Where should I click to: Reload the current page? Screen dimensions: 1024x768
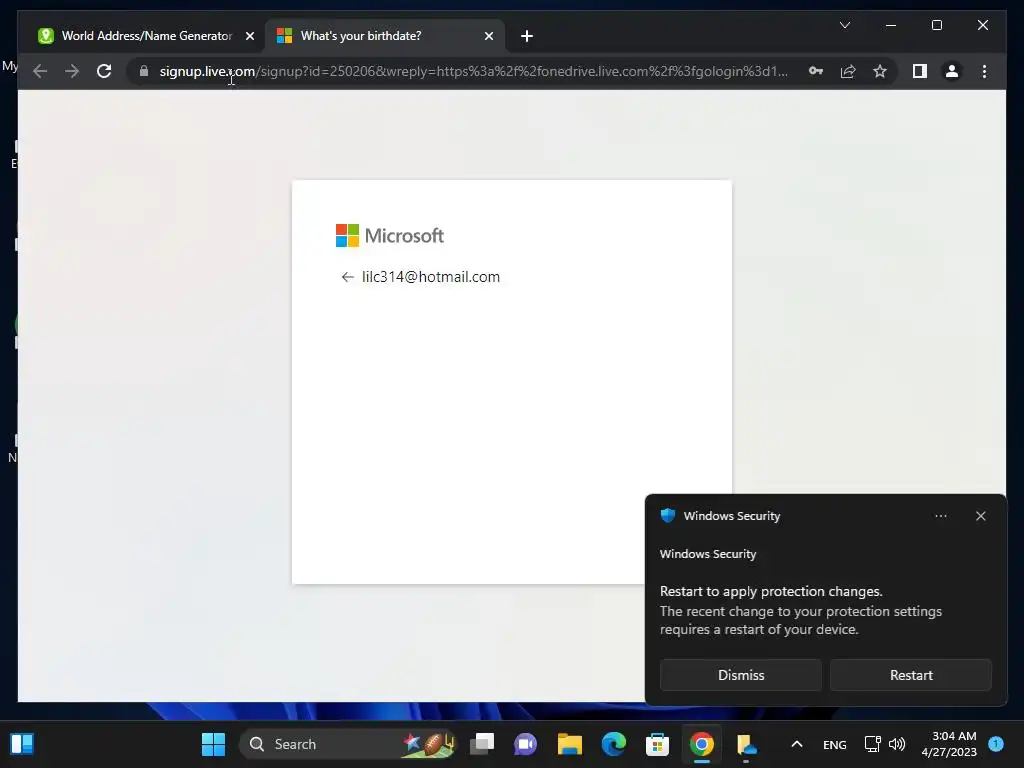[x=104, y=71]
